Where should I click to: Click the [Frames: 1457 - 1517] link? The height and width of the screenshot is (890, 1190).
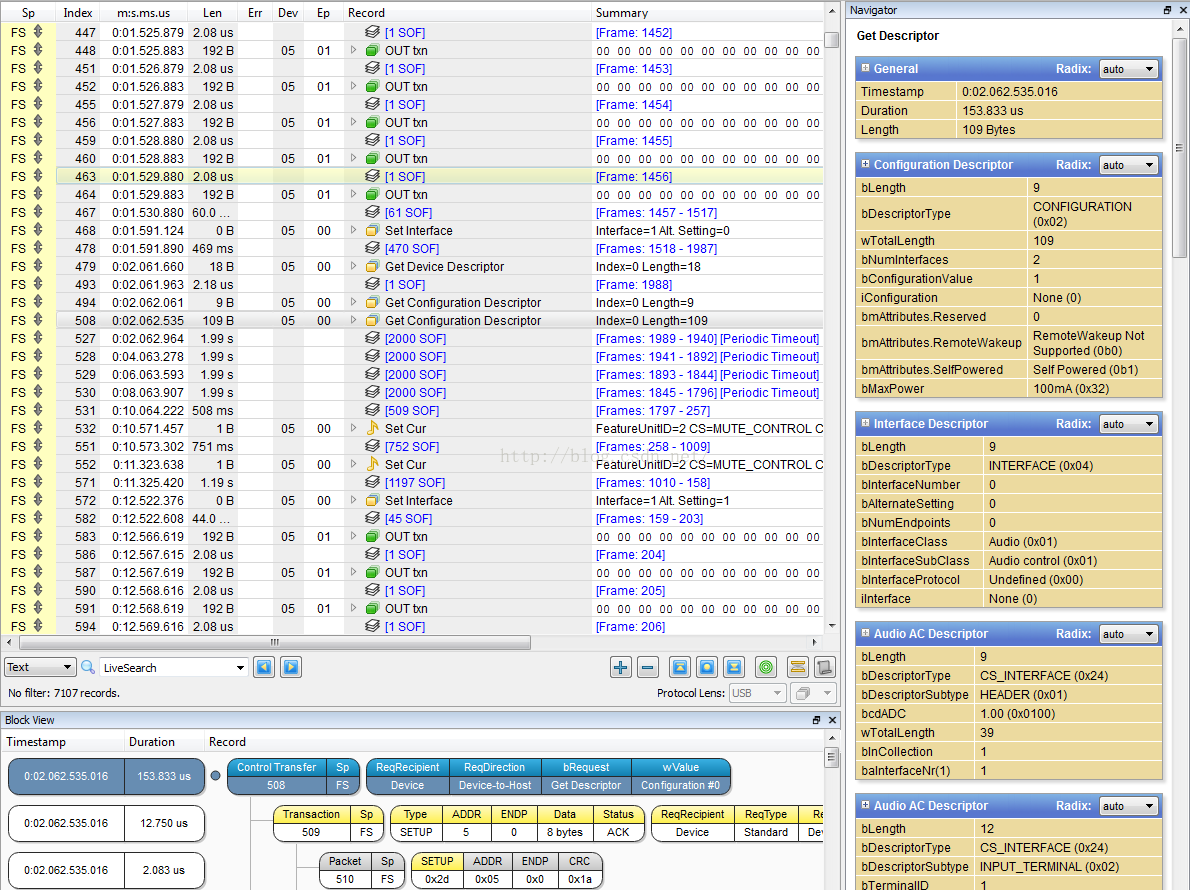(x=656, y=212)
